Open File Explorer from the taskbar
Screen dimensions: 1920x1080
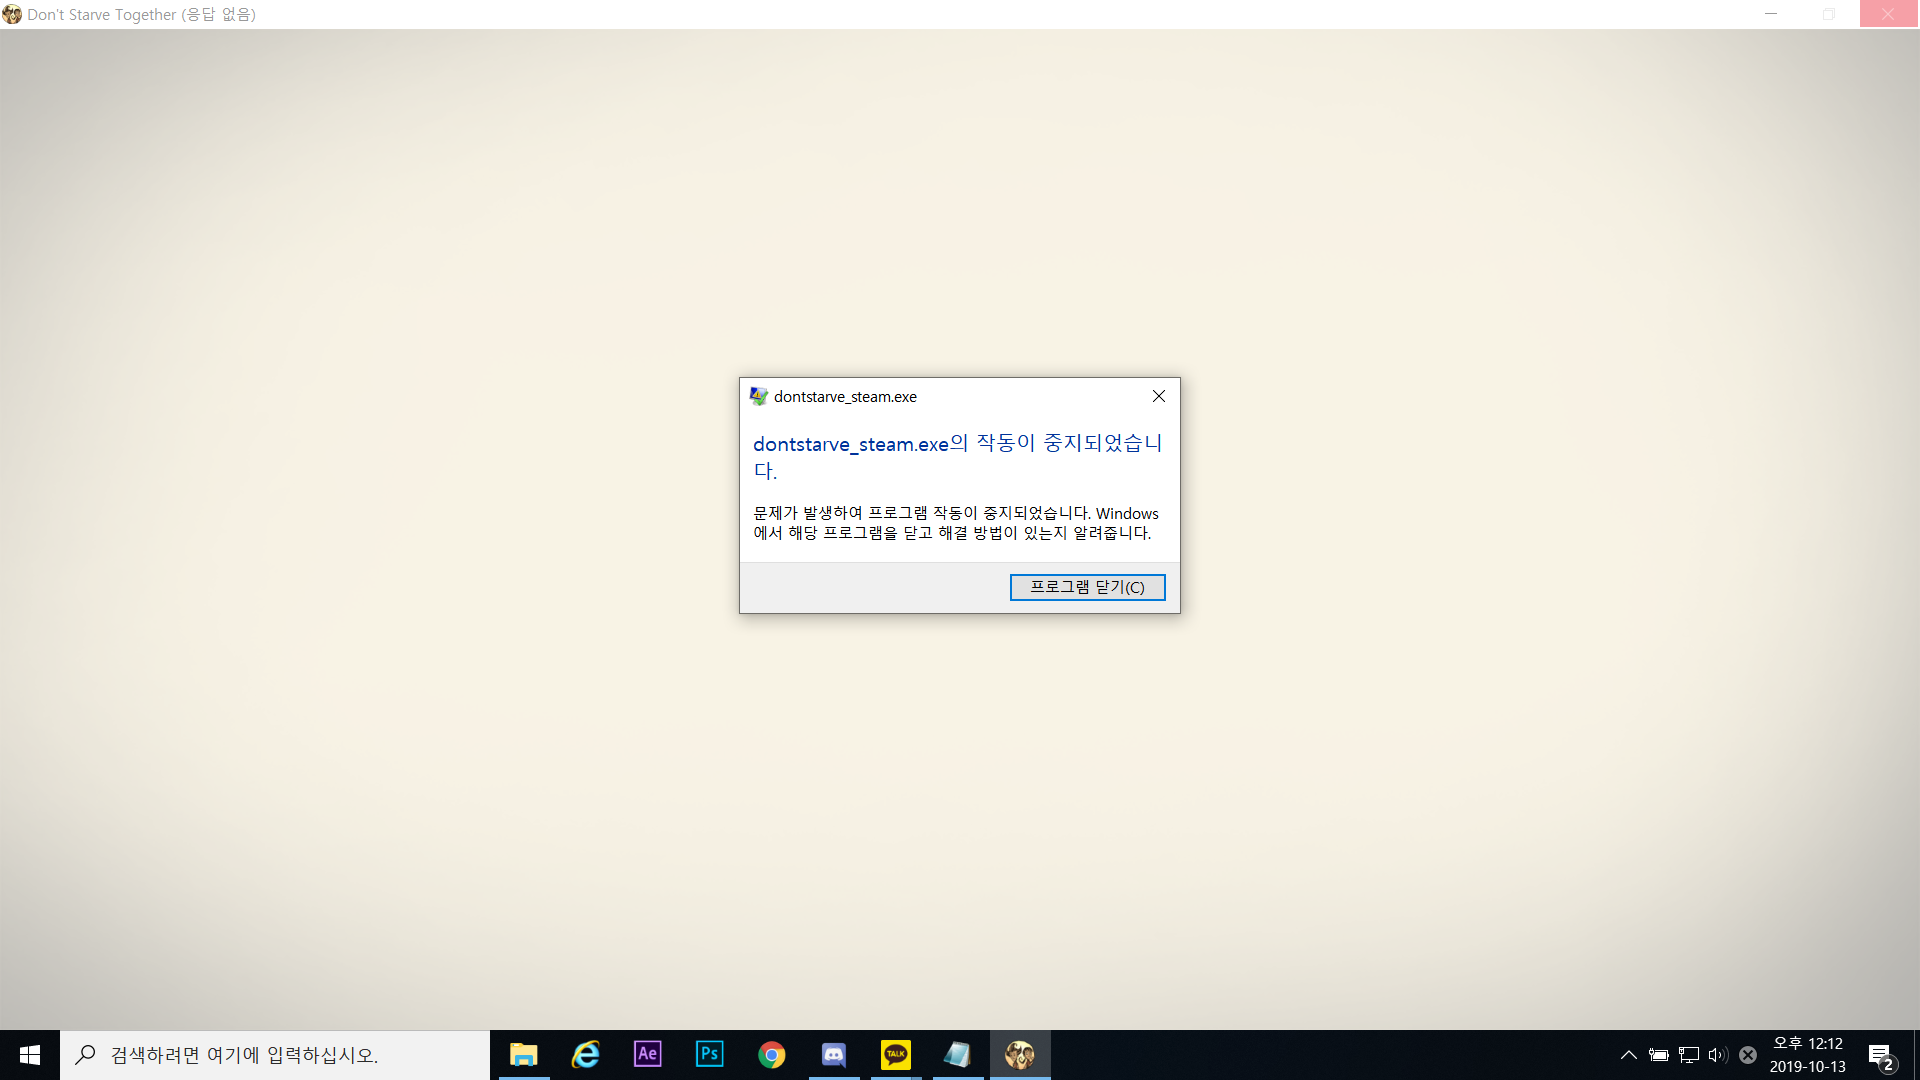click(x=523, y=1055)
